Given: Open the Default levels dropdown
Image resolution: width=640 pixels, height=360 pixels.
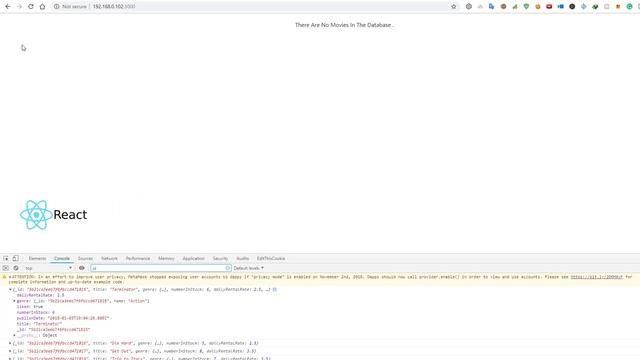Looking at the screenshot, I should coord(249,268).
